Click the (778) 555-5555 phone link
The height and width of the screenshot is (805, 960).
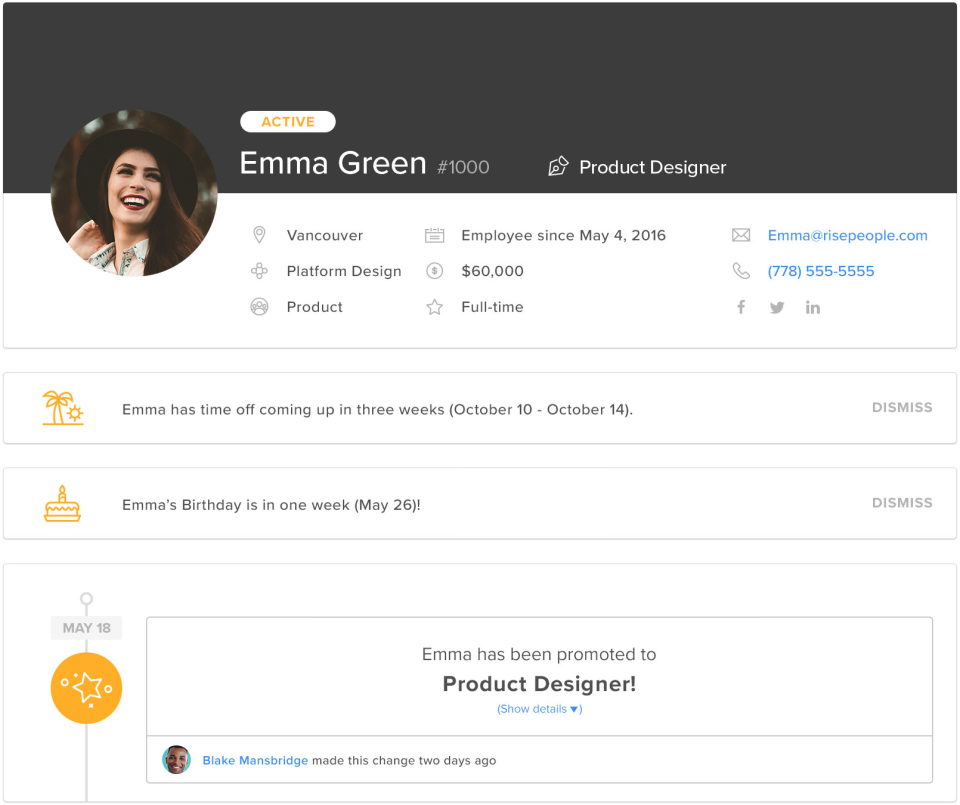pyautogui.click(x=820, y=271)
